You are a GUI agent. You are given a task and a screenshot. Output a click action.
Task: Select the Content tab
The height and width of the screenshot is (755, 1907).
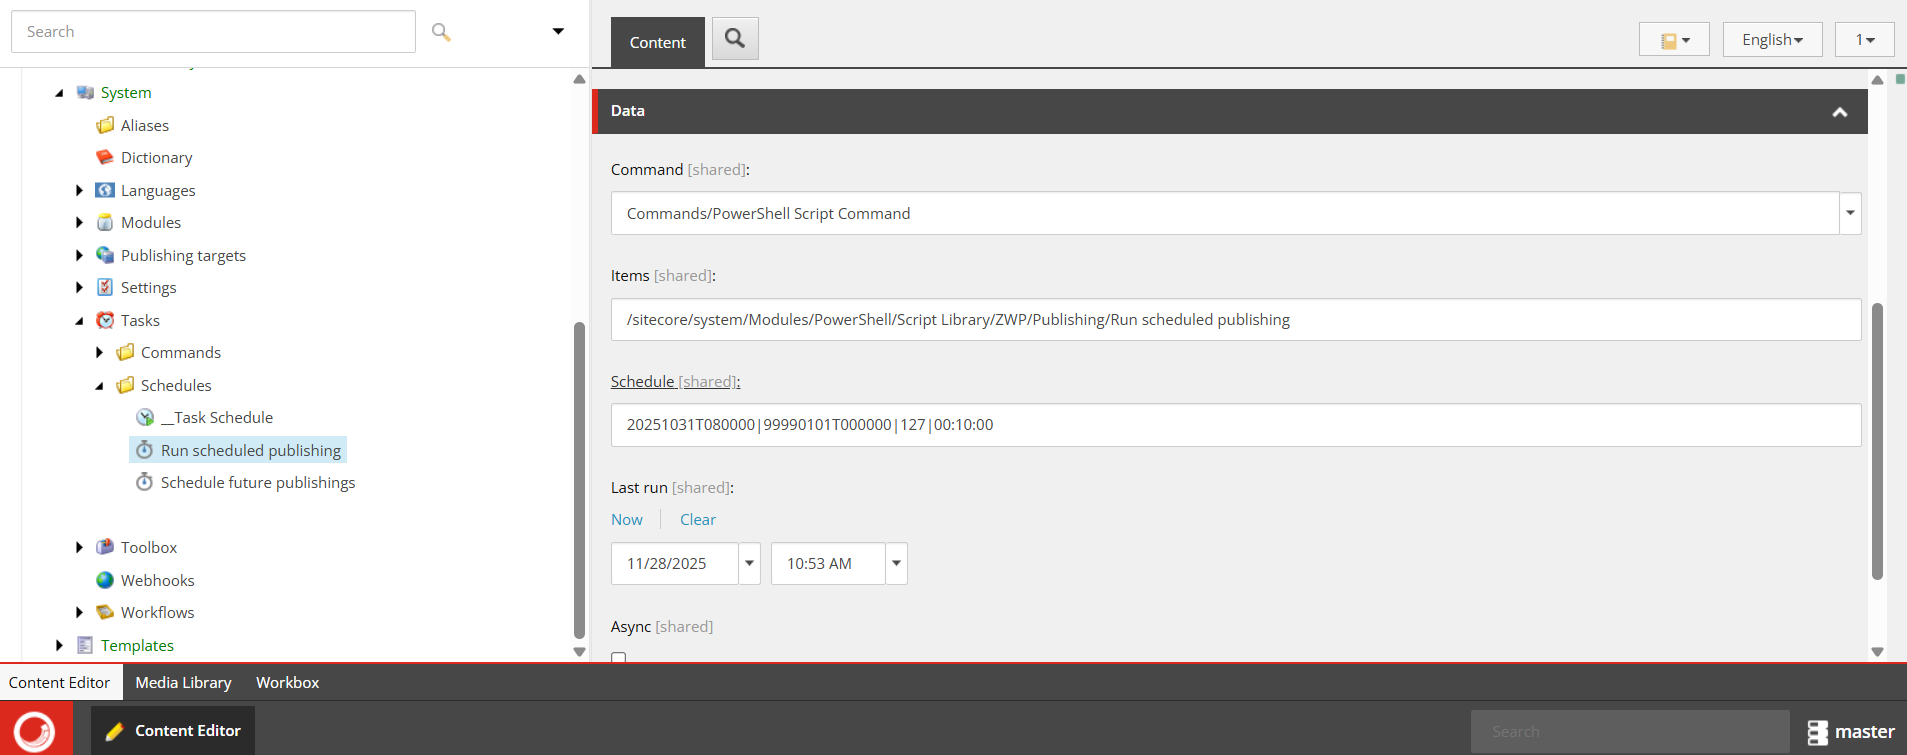click(658, 42)
